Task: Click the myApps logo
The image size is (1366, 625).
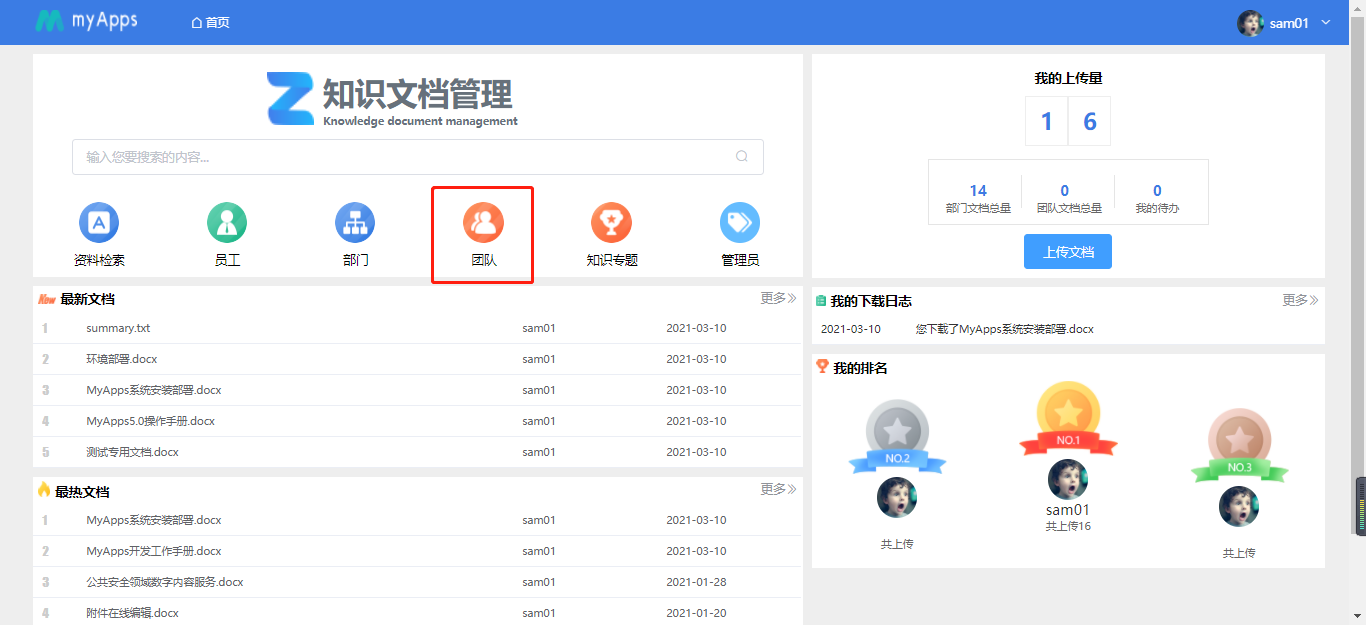Action: 87,21
